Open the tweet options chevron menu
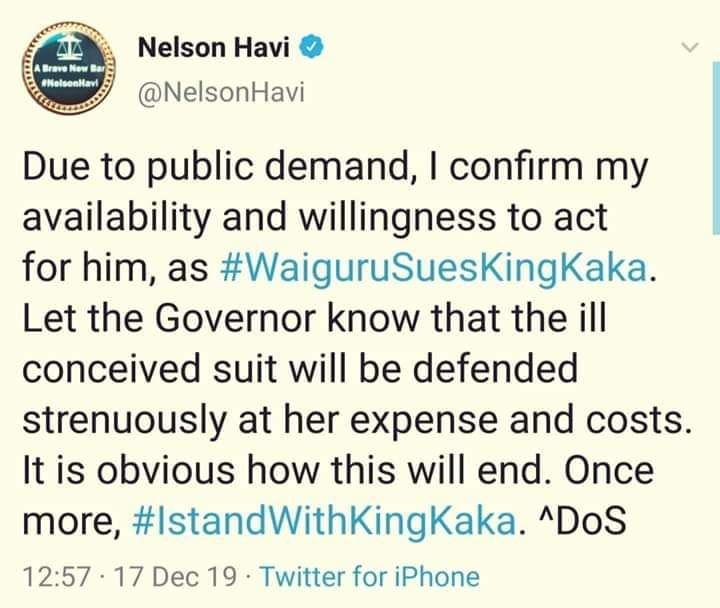The width and height of the screenshot is (720, 608). [x=690, y=47]
